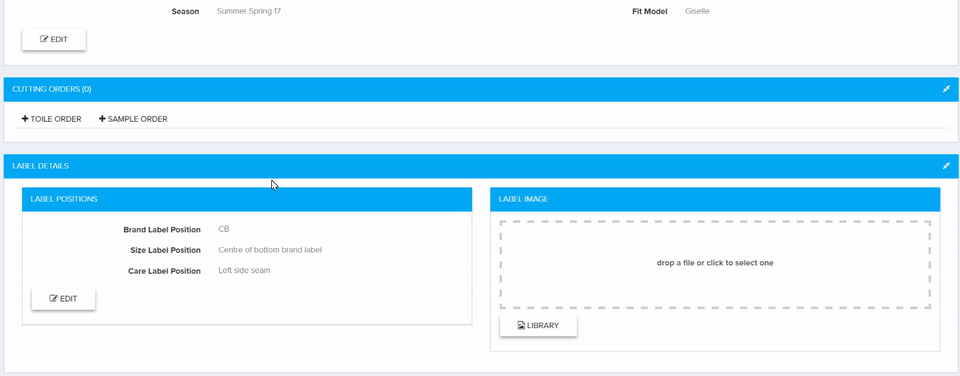Click the 'CB' brand label position value
This screenshot has height=376, width=960.
(224, 230)
